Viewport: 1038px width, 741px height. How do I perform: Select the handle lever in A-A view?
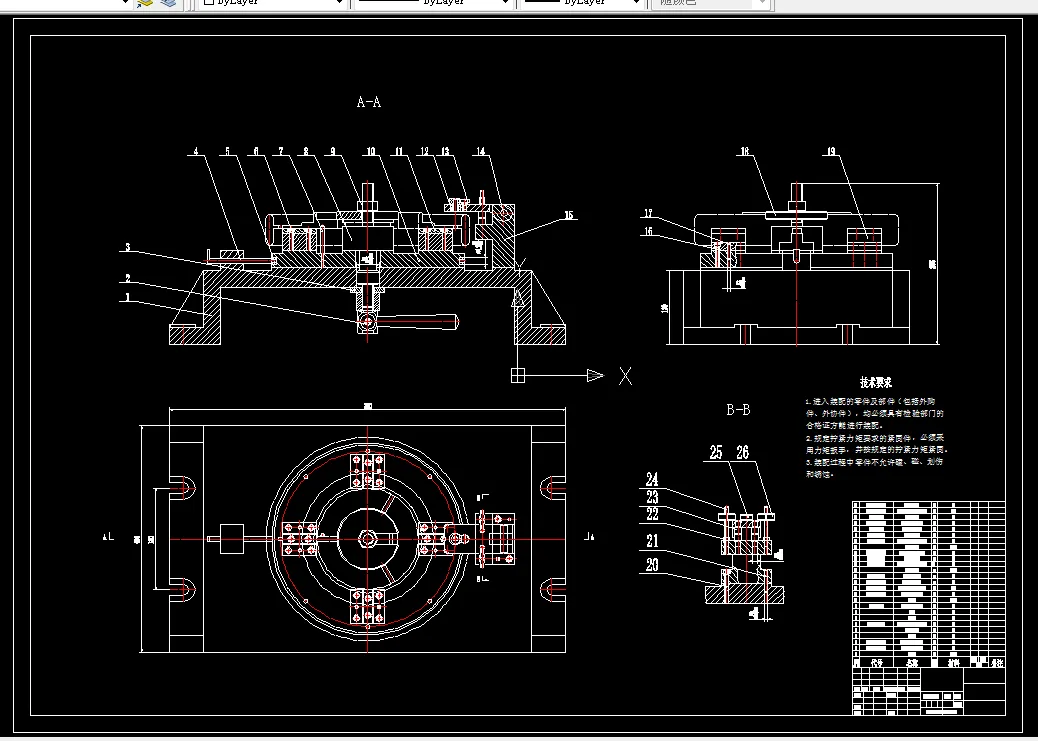coord(417,322)
